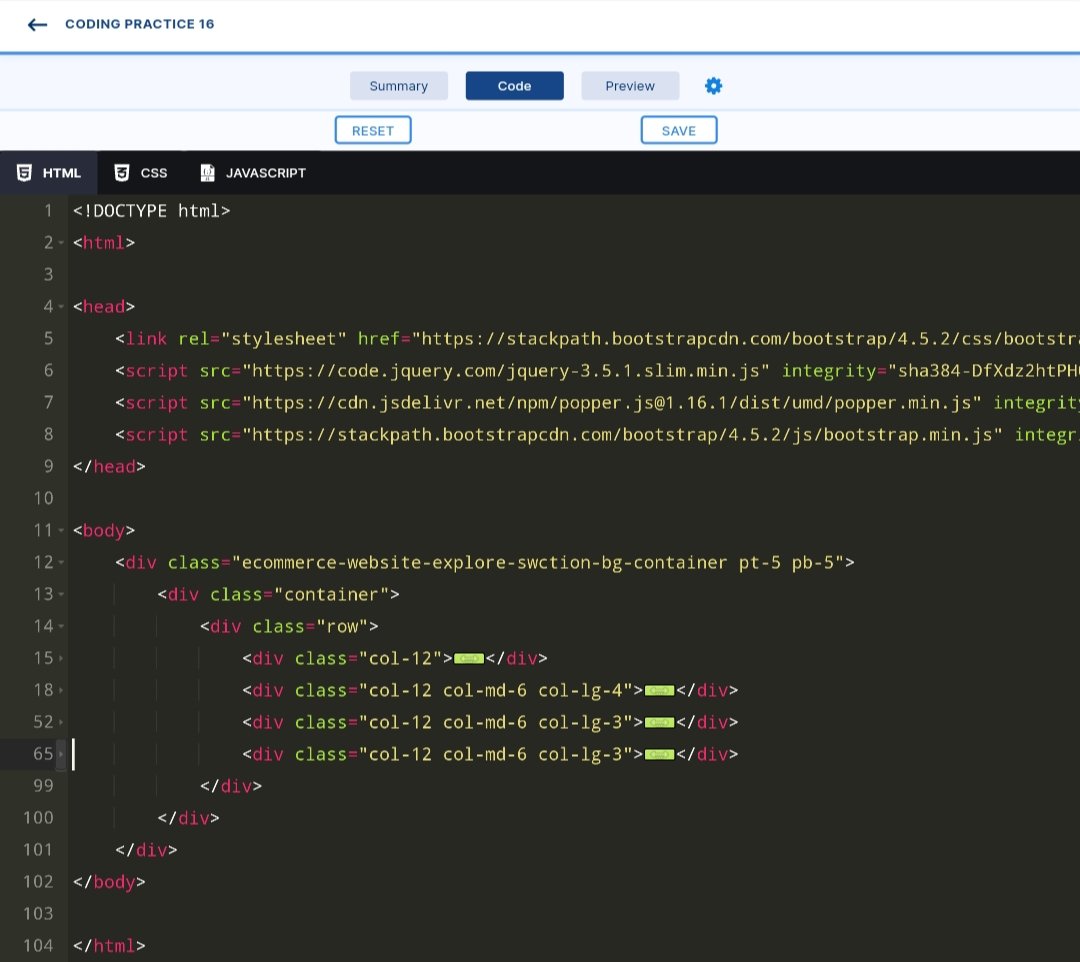Expand the fold arrow at line 15

click(61, 659)
